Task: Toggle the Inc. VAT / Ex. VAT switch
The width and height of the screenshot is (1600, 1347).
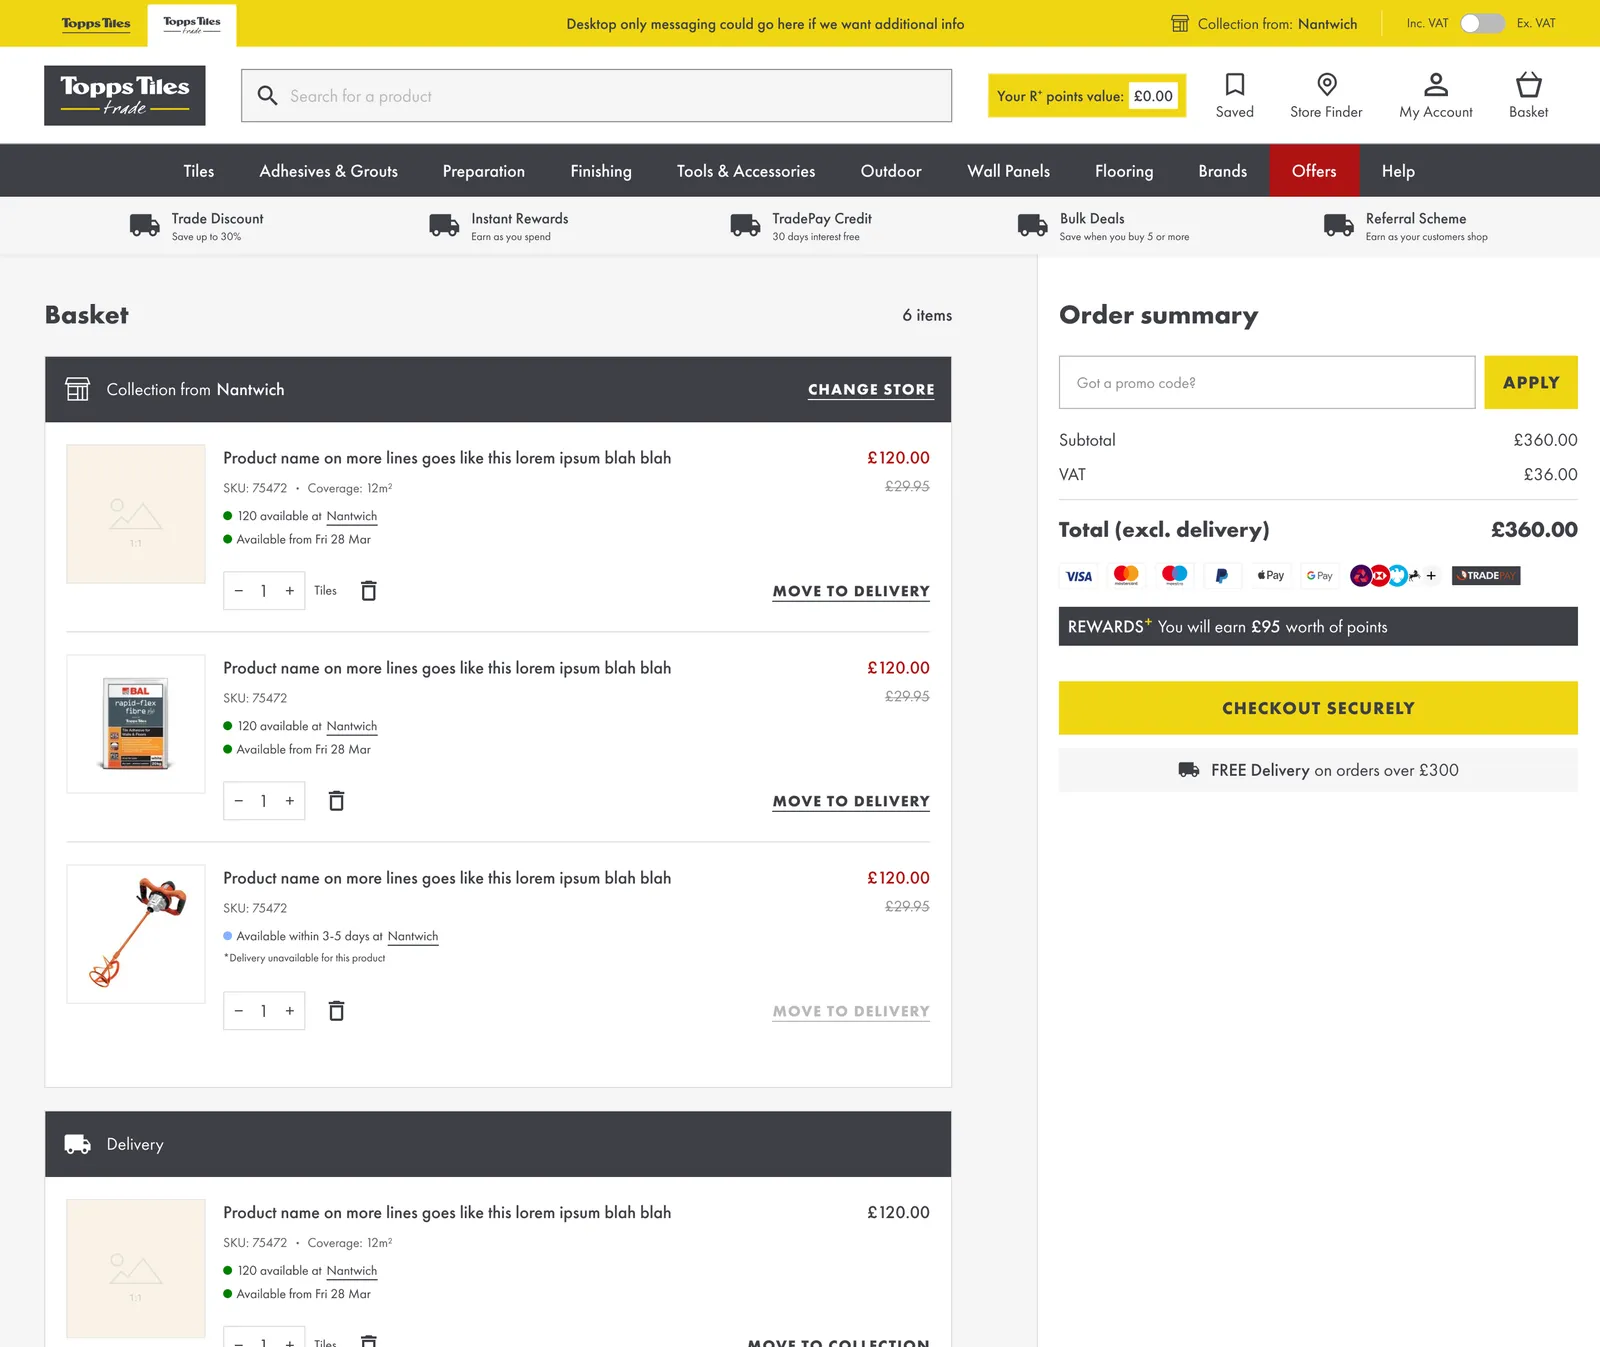Action: pyautogui.click(x=1482, y=23)
